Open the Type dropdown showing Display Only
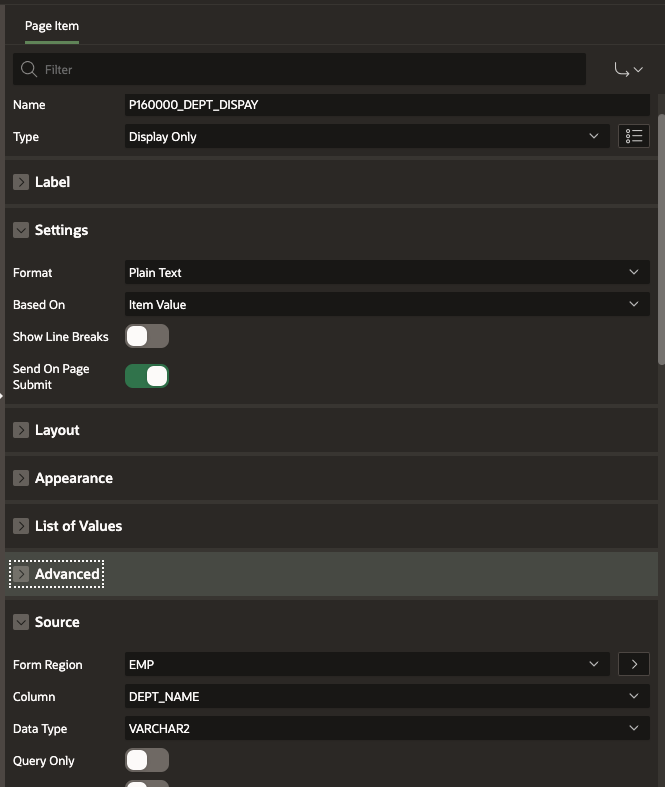The width and height of the screenshot is (665, 787). coord(367,136)
